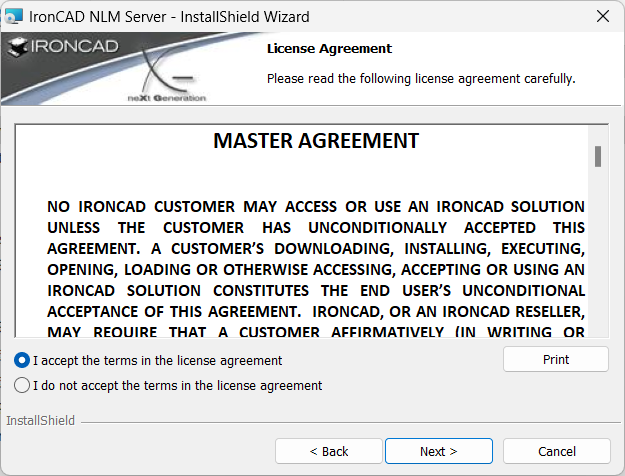The image size is (625, 476).
Task: Click the license text scrollbar thumb
Action: point(598,156)
